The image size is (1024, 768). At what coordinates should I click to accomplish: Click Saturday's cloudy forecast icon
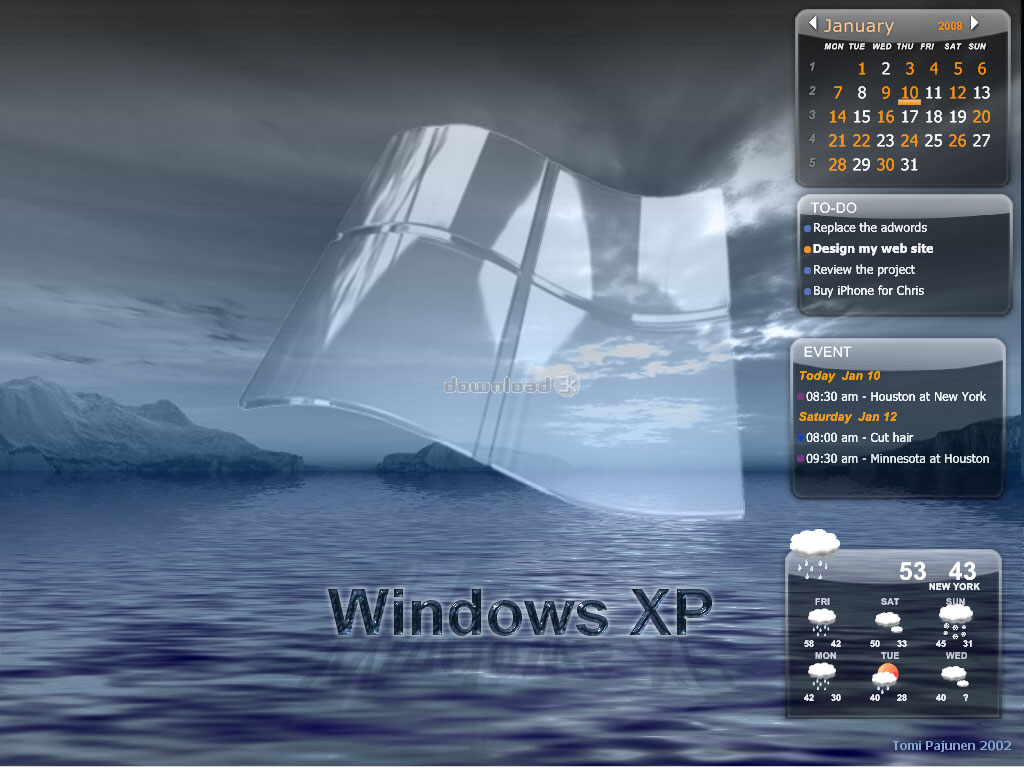[x=889, y=621]
